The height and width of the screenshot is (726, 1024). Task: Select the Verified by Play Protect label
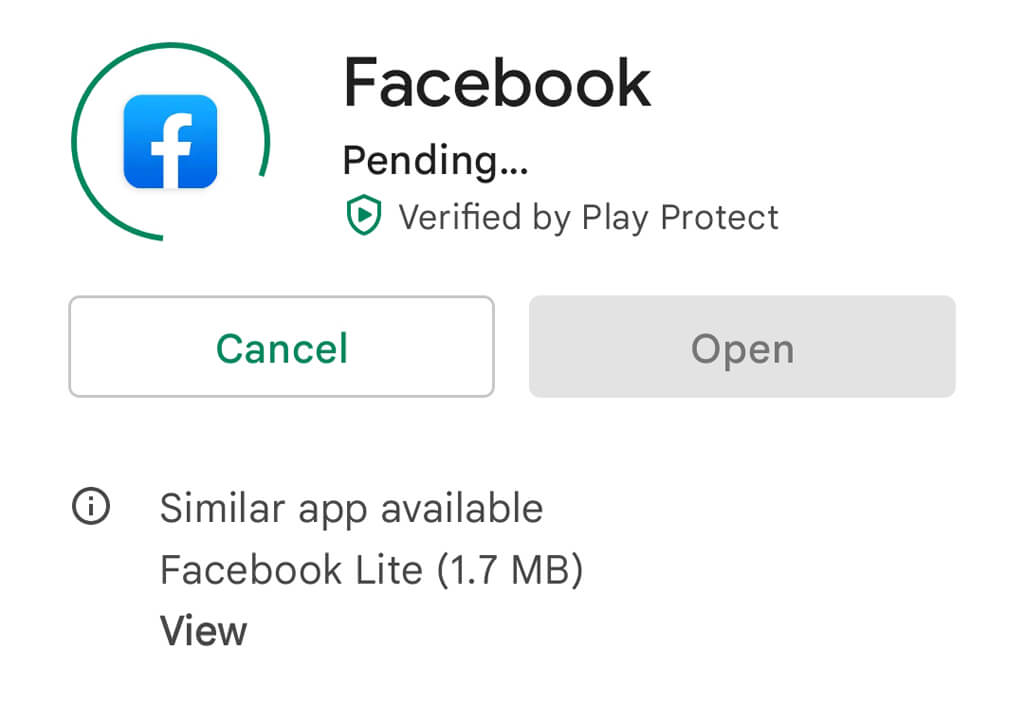(588, 217)
